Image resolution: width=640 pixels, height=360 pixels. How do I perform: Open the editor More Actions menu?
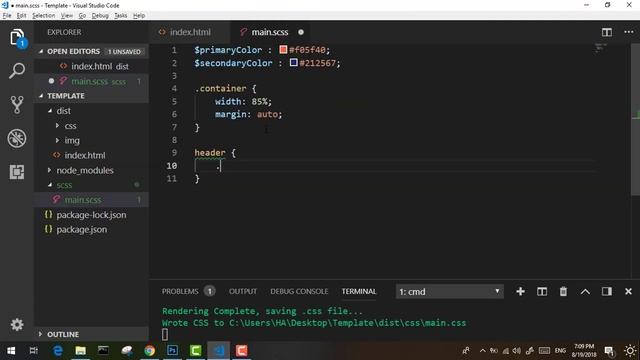[629, 32]
